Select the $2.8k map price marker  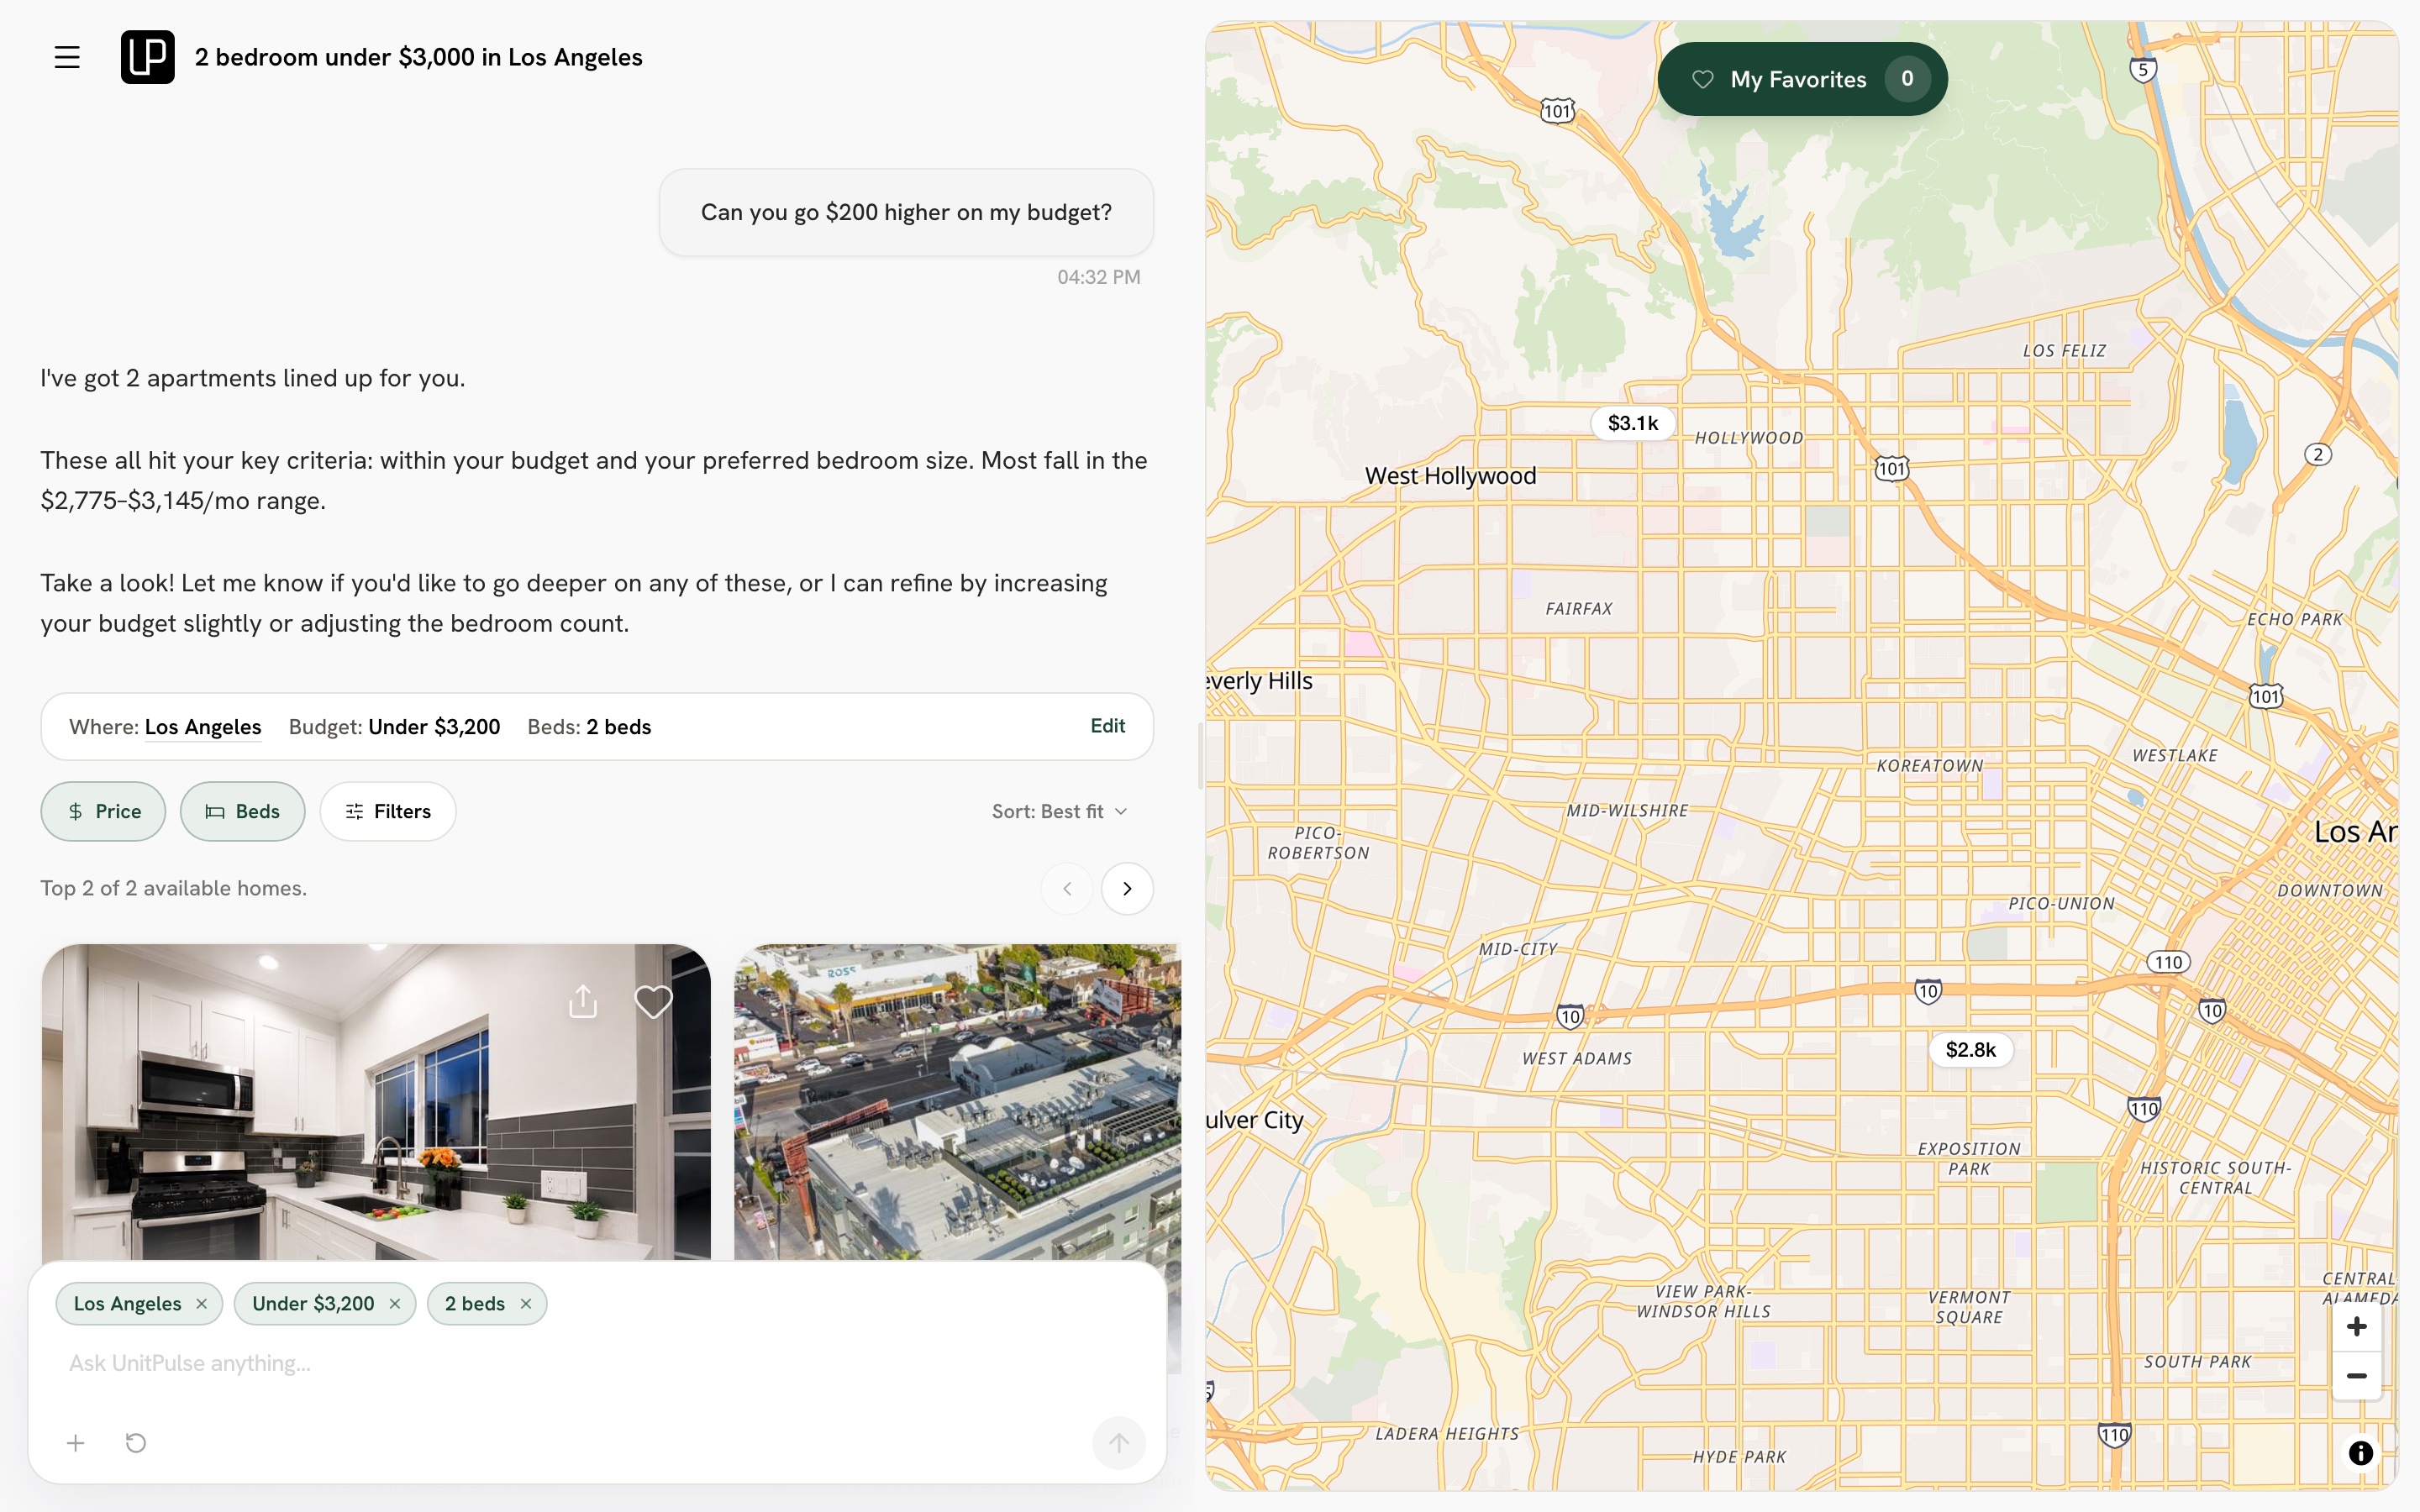point(1970,1049)
